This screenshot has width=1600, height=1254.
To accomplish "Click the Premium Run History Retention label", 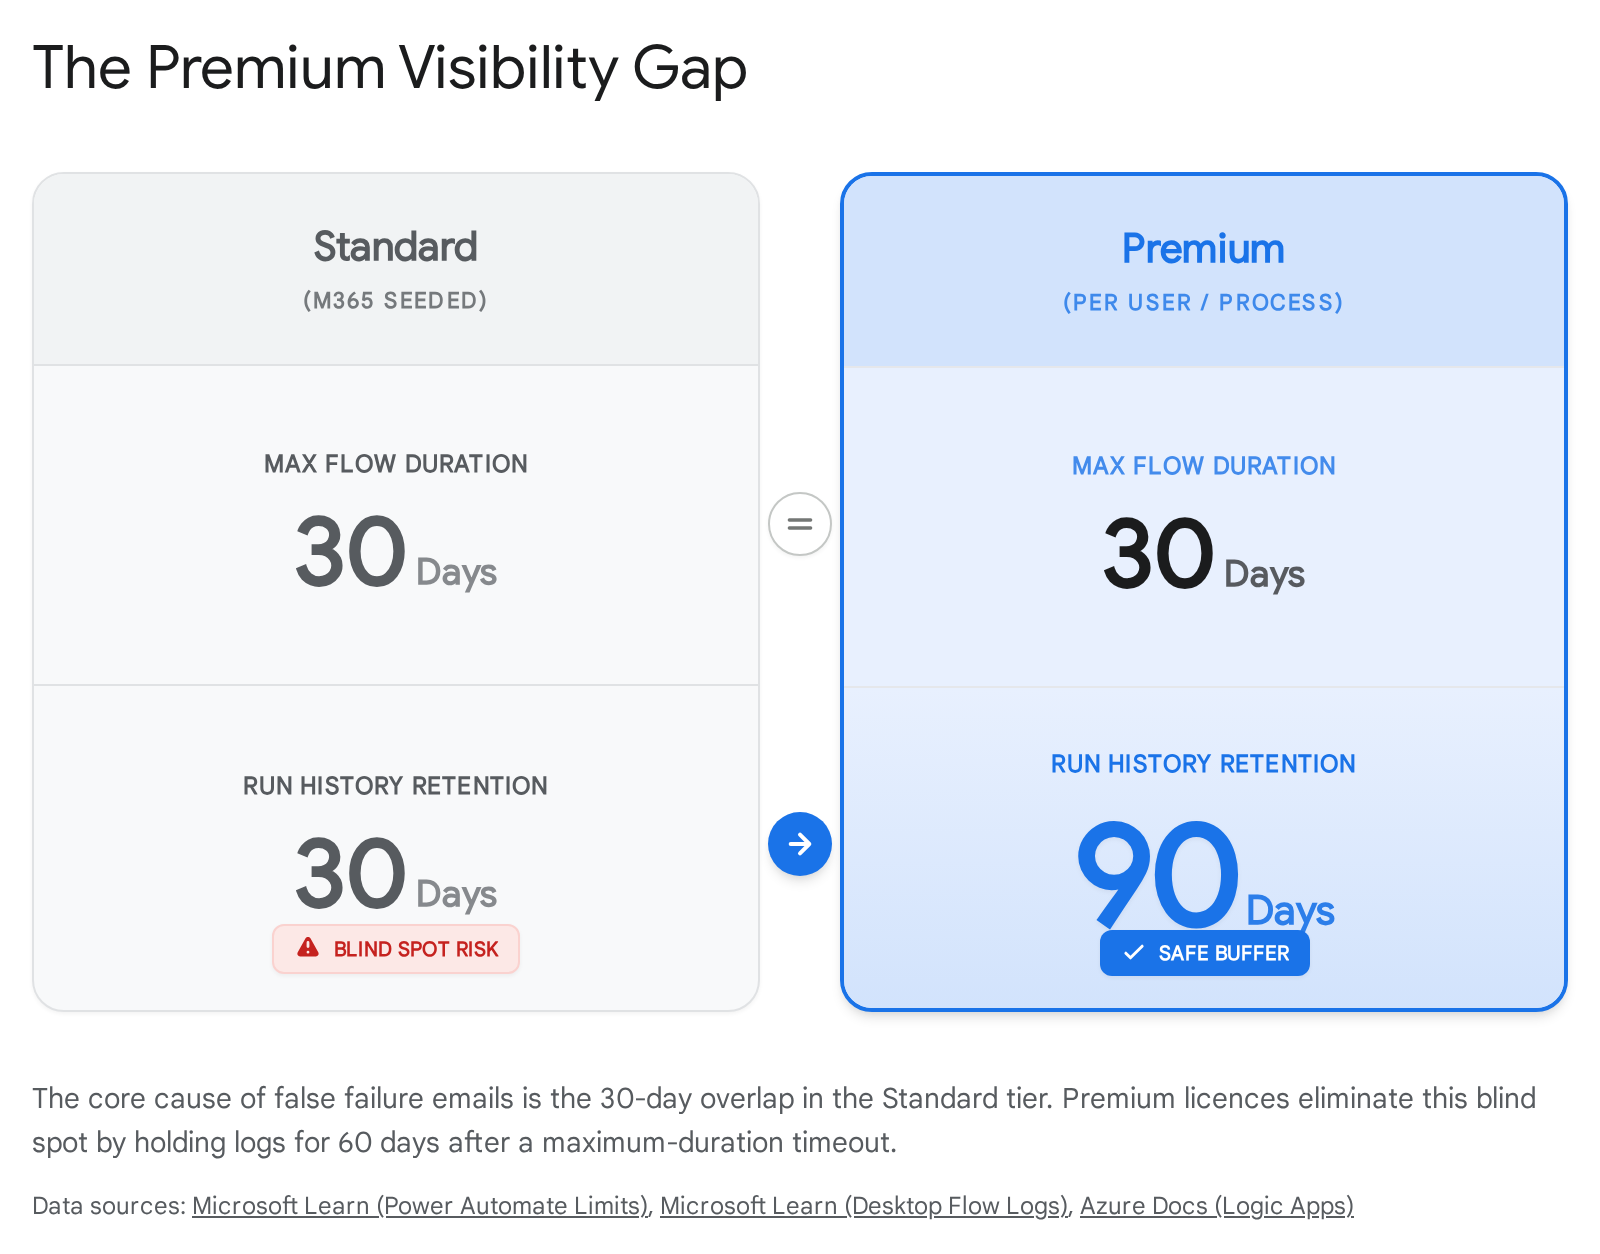I will coord(1203,764).
